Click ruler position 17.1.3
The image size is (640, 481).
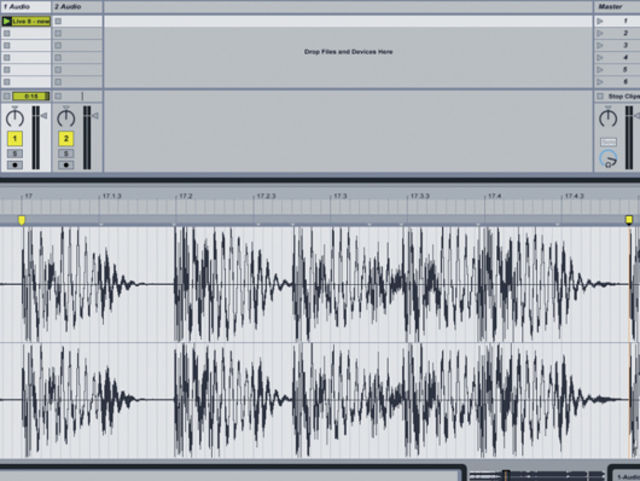[111, 196]
